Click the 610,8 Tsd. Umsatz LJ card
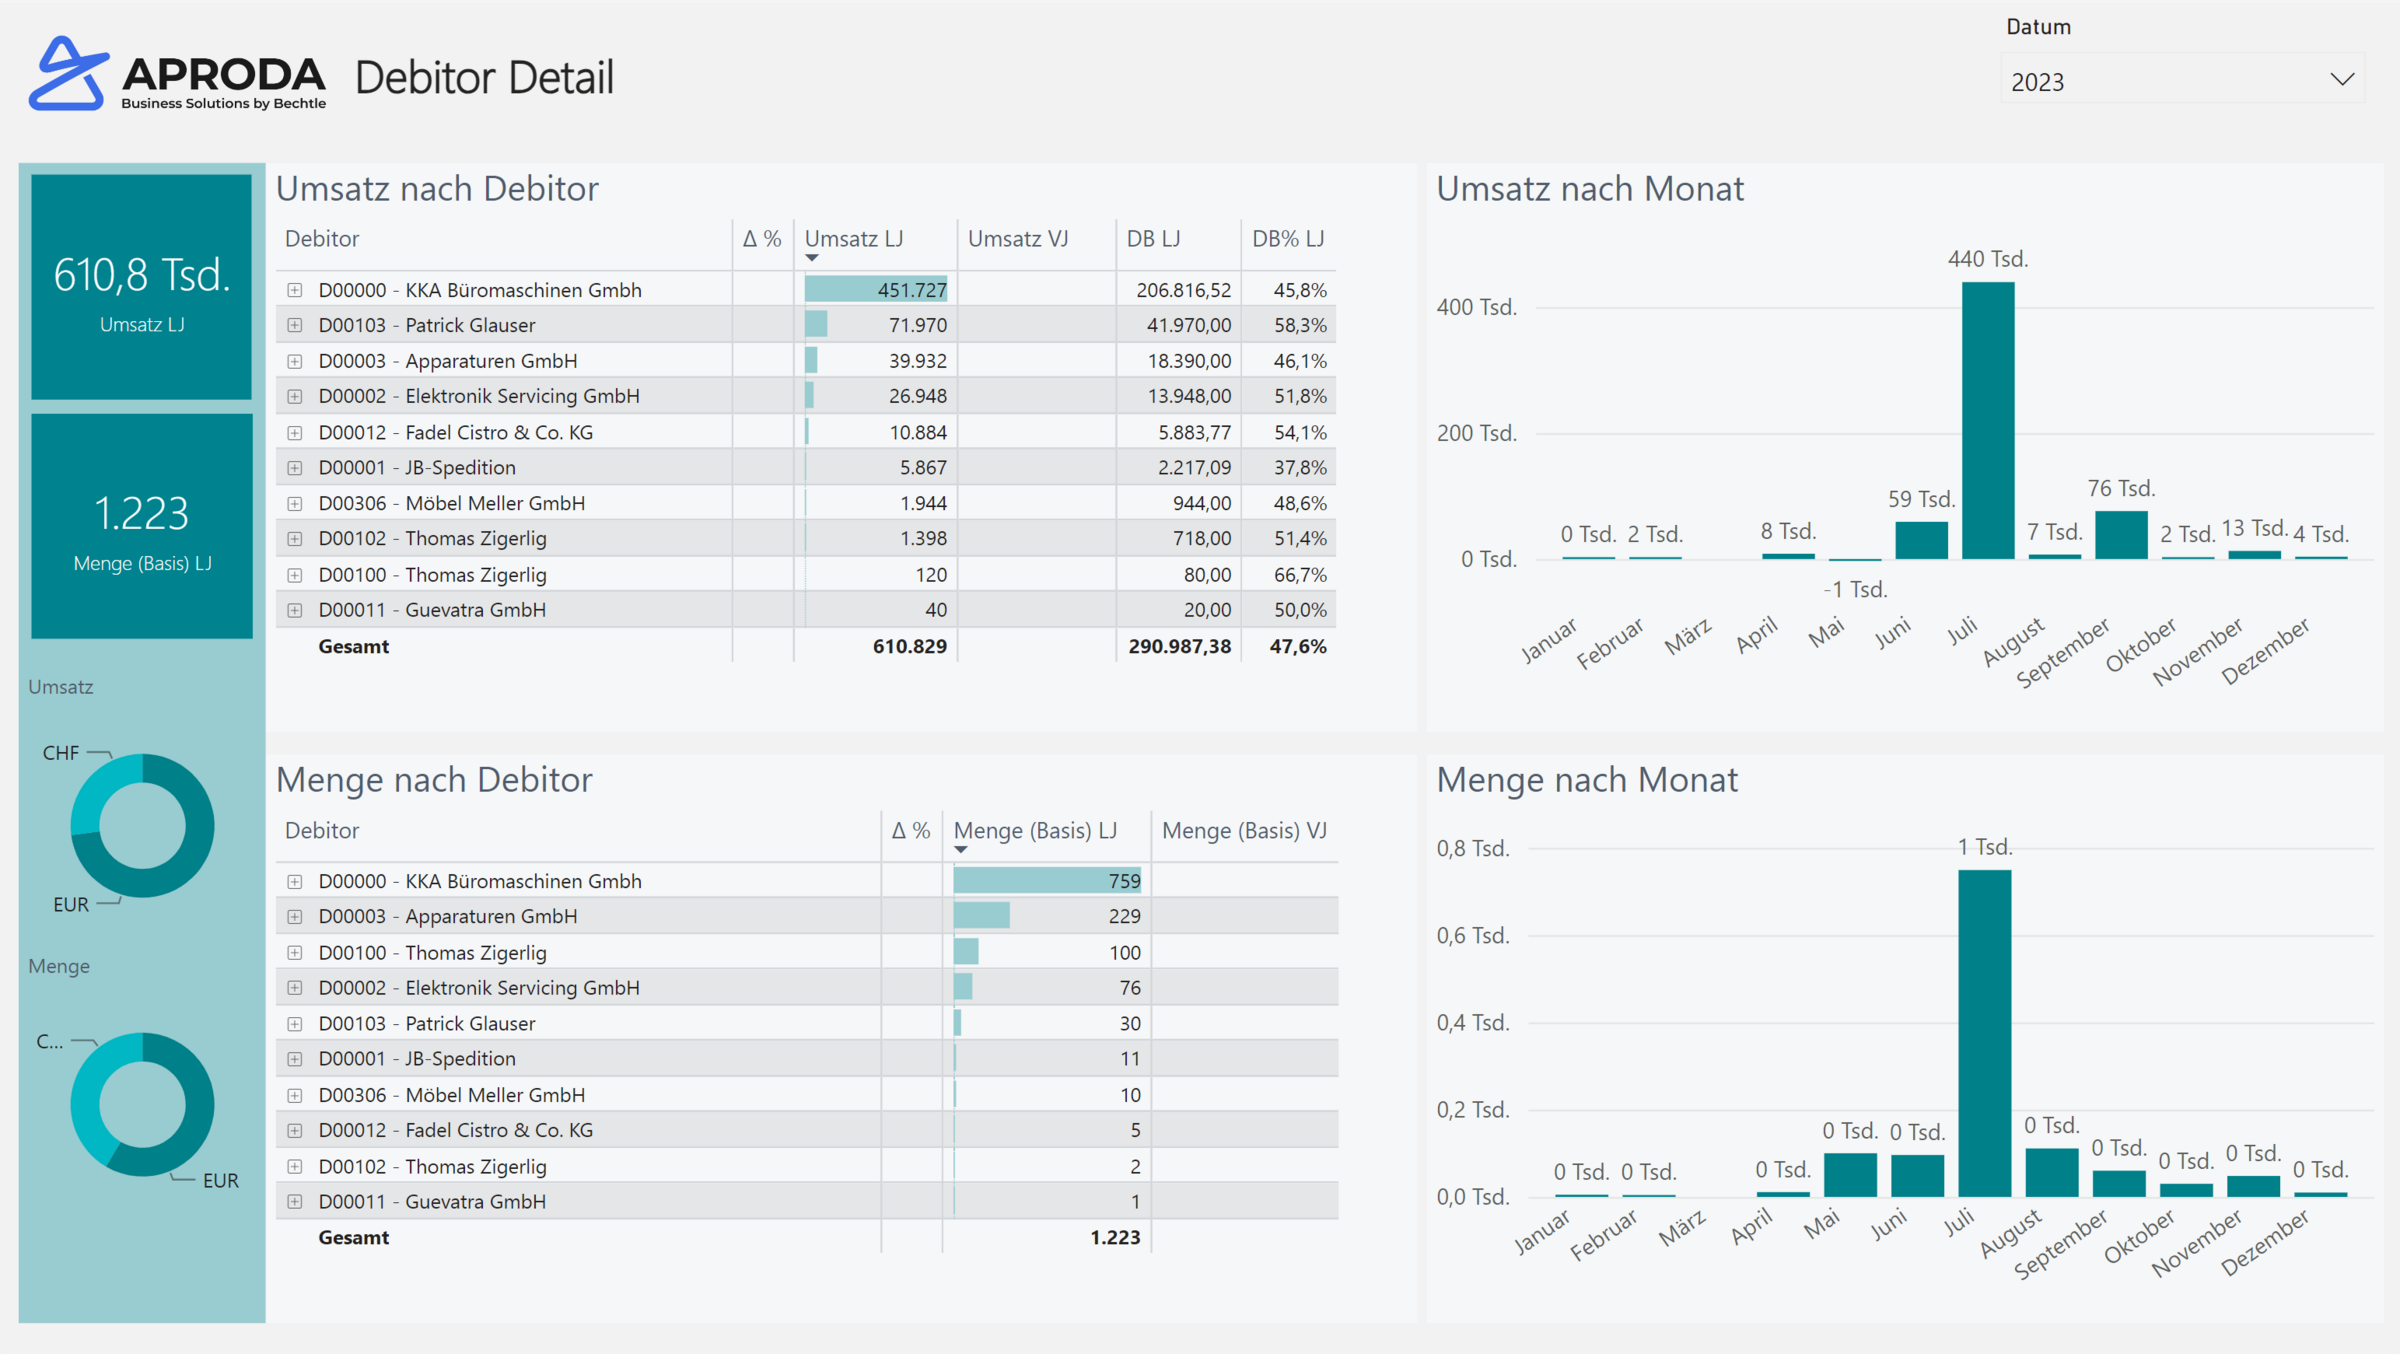 [140, 285]
